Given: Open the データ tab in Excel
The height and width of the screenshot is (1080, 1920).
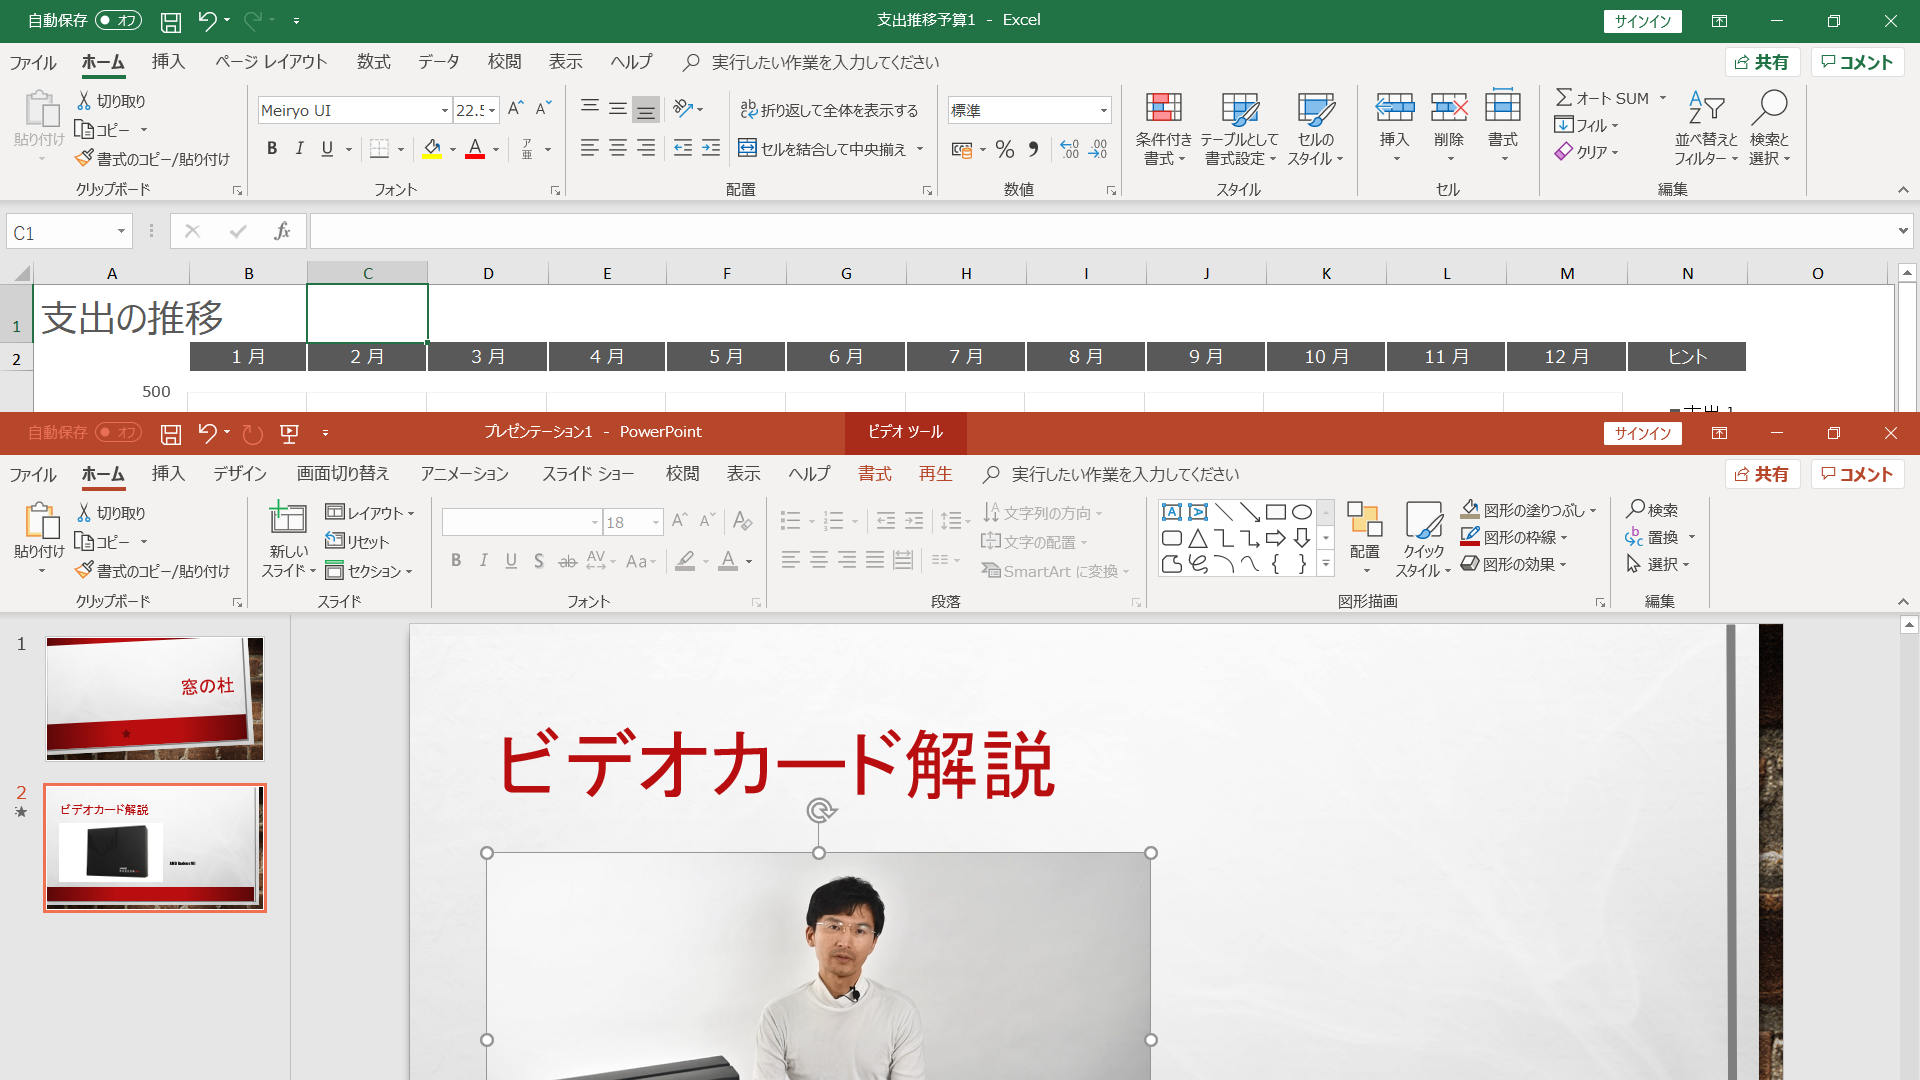Looking at the screenshot, I should coord(438,61).
